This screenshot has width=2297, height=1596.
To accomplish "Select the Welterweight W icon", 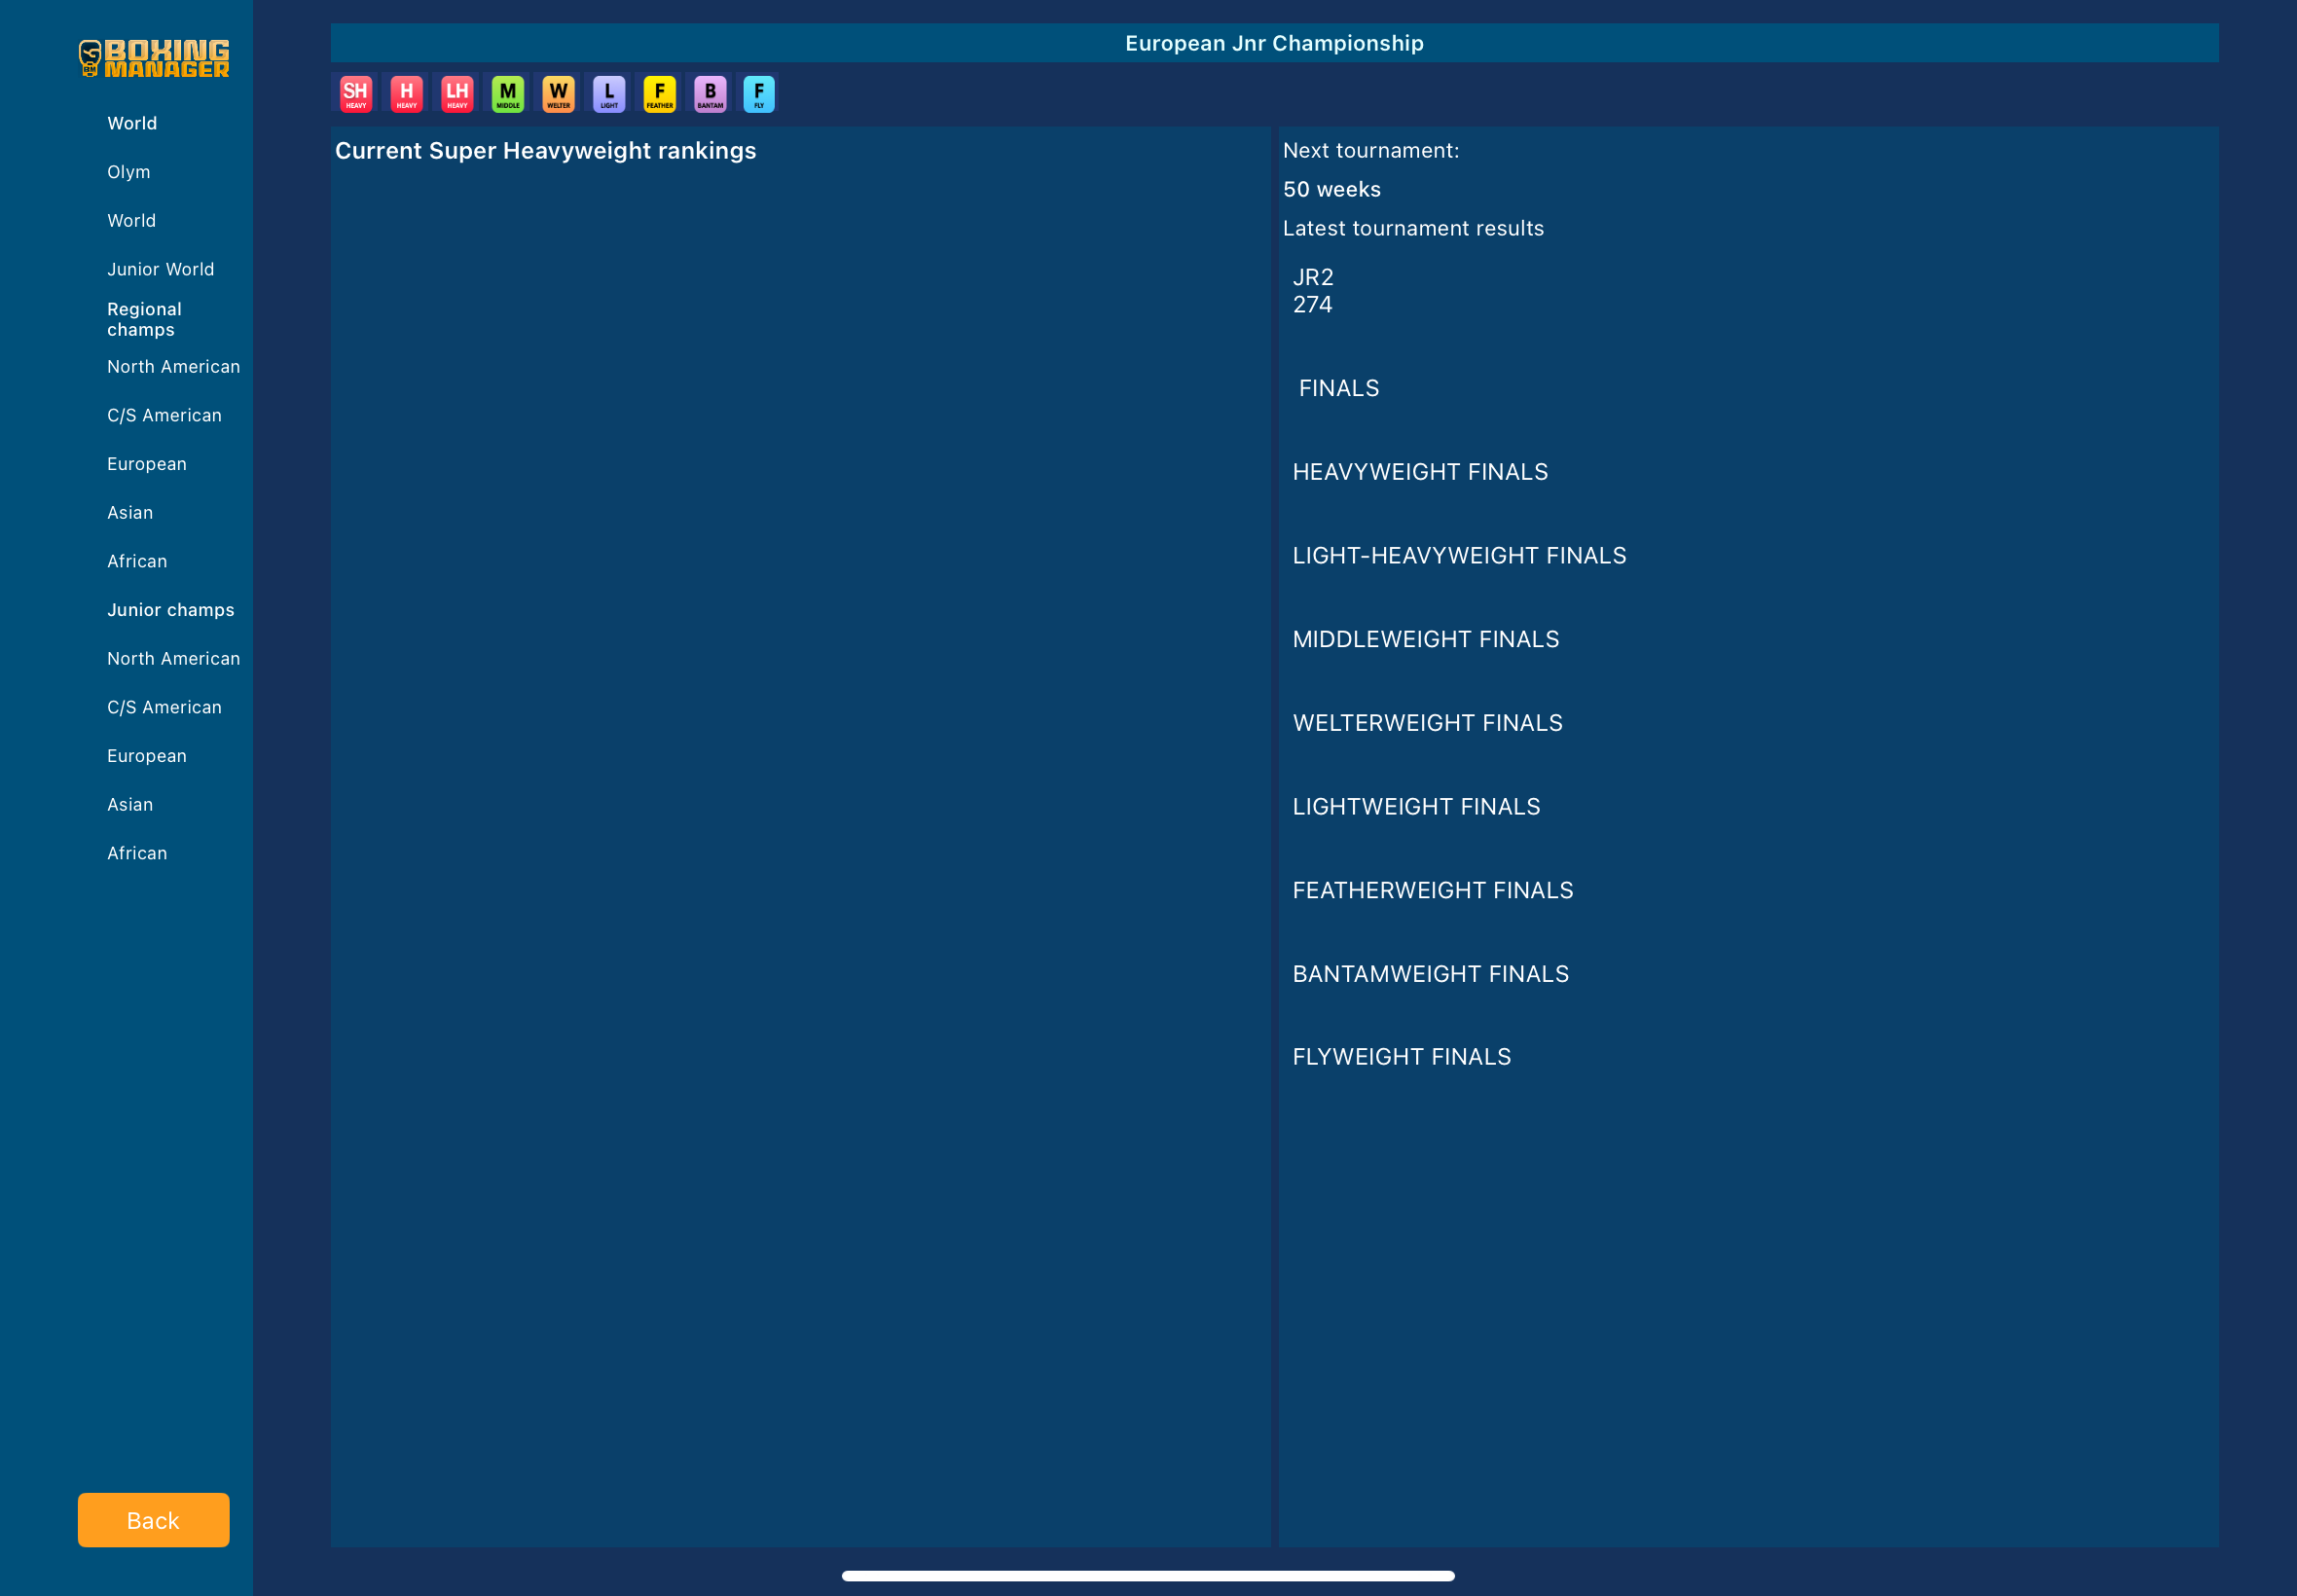I will 558,94.
